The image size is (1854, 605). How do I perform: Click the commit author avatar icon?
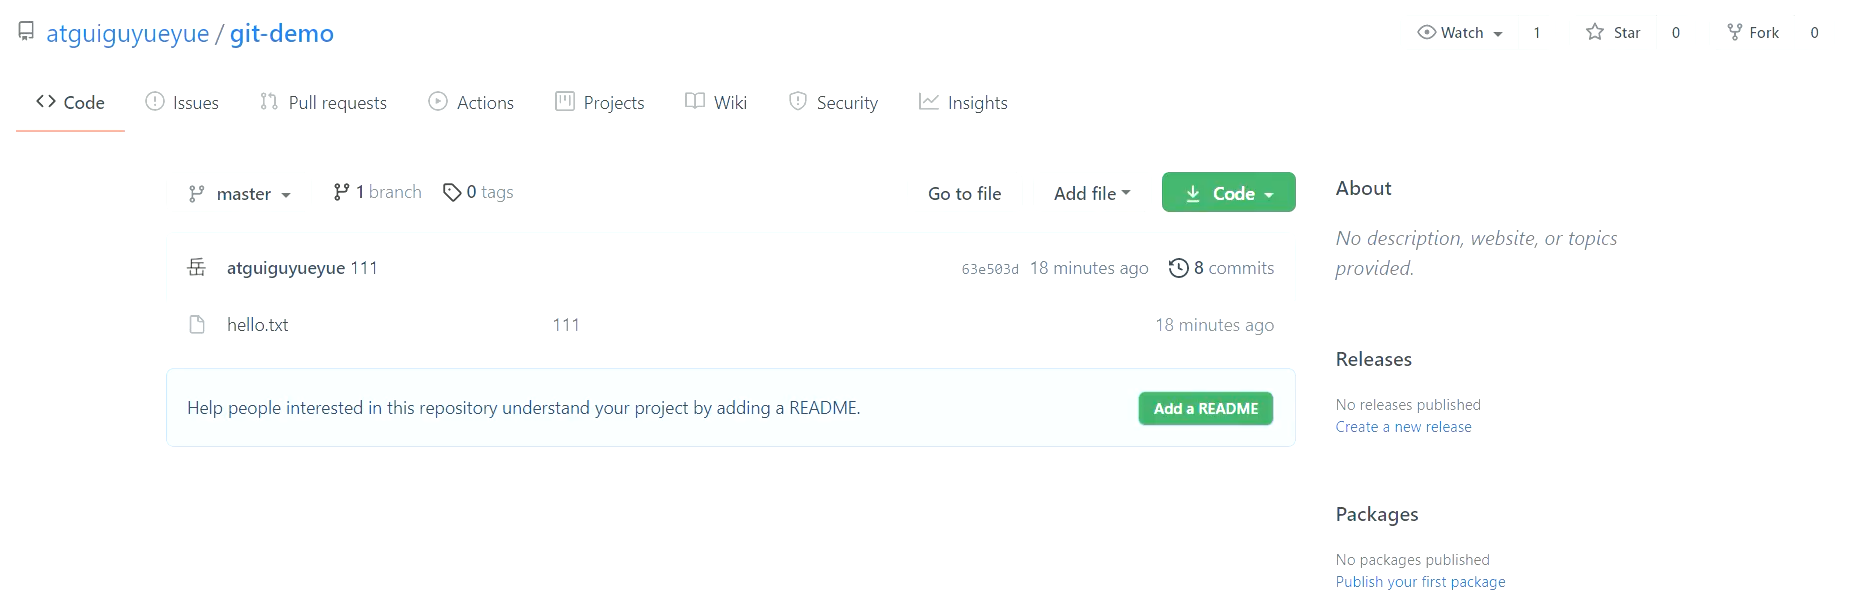(197, 267)
